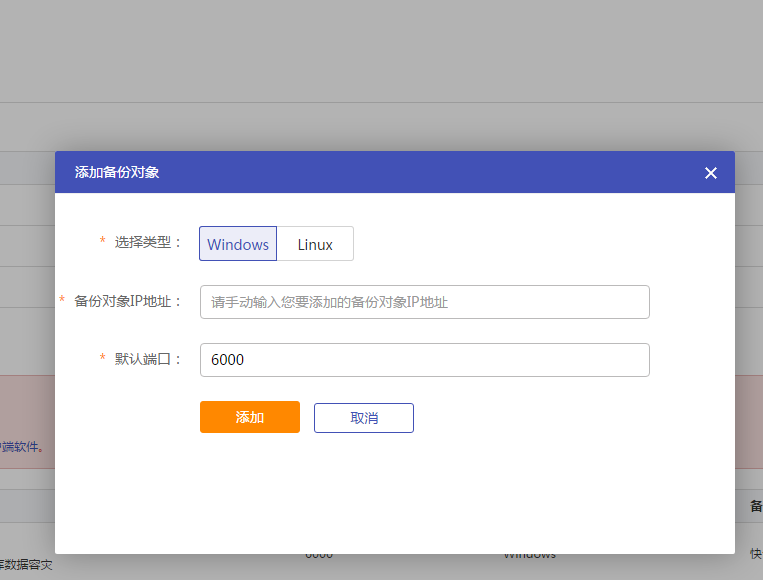Click the blue dialog header bar
This screenshot has height=580, width=763.
400,172
